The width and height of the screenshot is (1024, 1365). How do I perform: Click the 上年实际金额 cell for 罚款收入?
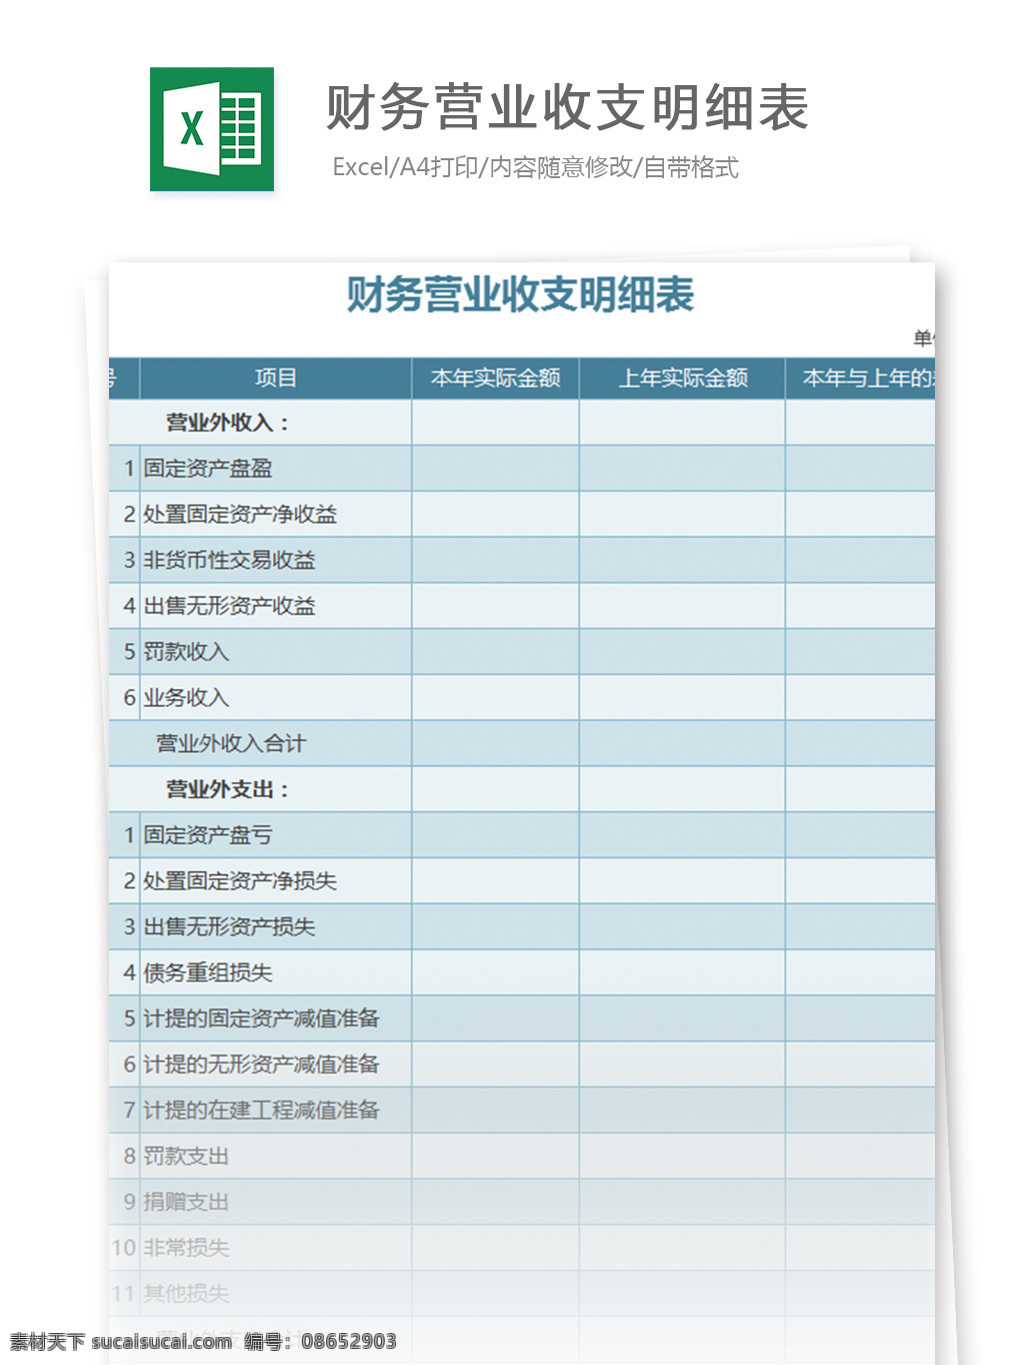point(682,652)
